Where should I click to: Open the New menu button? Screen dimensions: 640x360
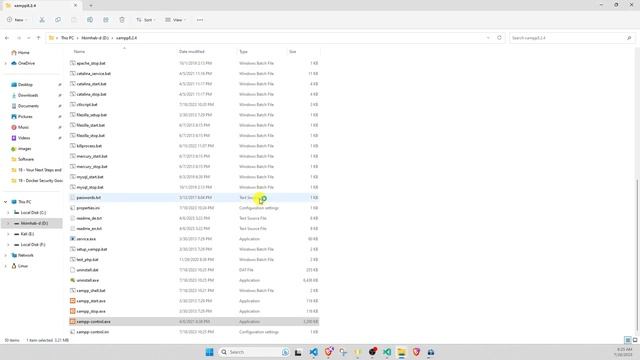tap(17, 20)
